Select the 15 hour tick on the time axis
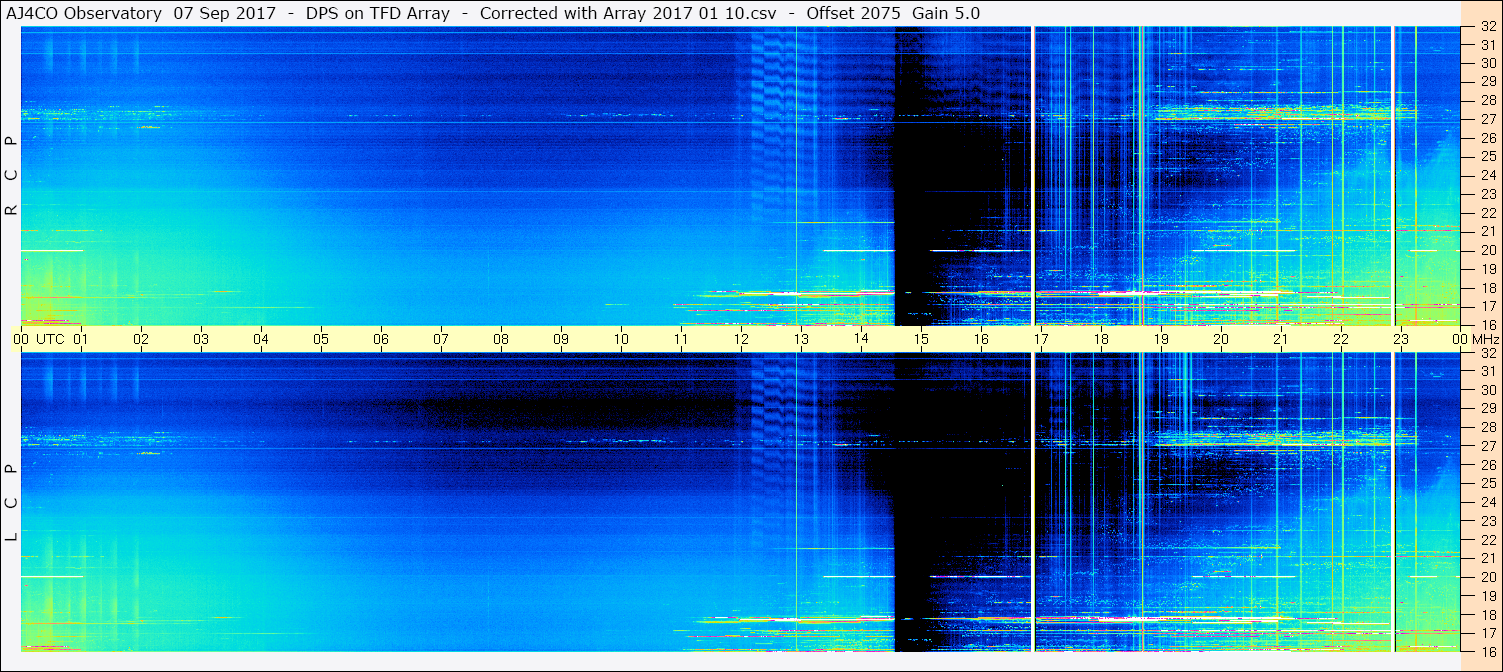This screenshot has height=672, width=1503. click(921, 339)
